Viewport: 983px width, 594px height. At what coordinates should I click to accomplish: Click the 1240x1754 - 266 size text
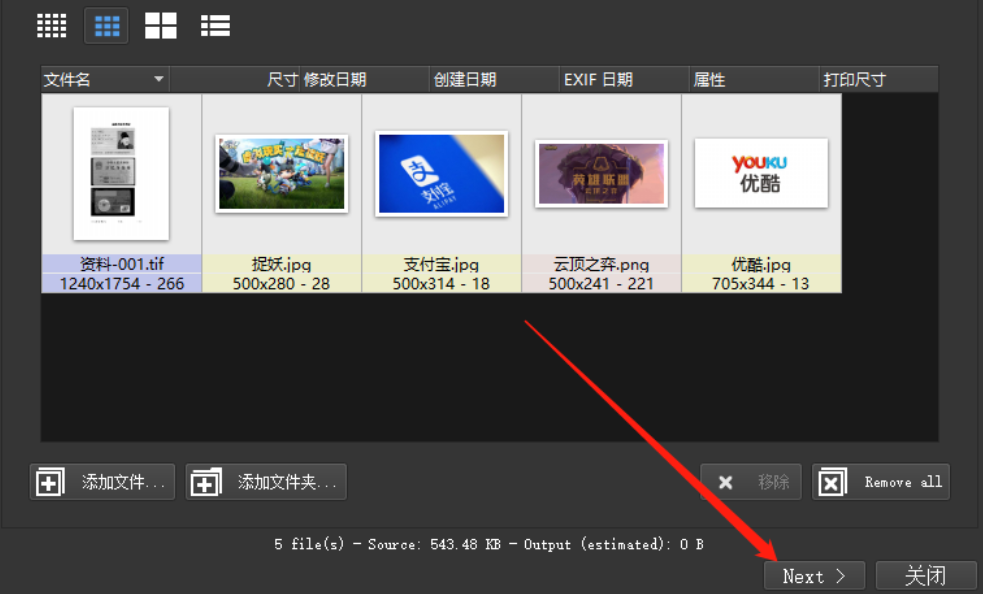point(122,284)
